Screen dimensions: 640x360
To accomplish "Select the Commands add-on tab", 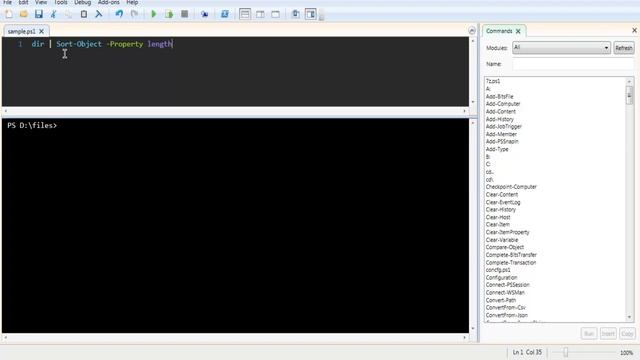I will click(x=499, y=31).
